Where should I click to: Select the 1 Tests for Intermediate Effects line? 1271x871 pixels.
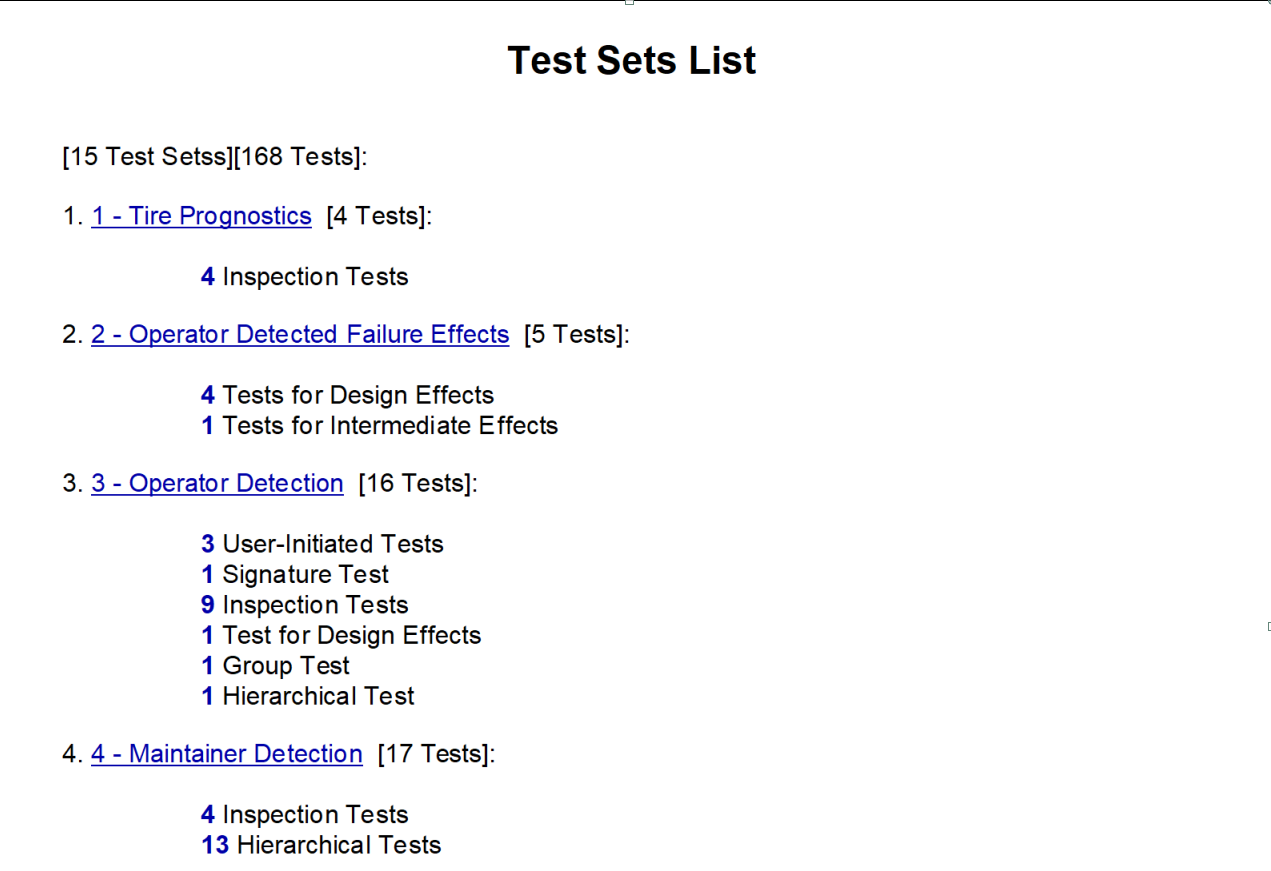(x=380, y=426)
